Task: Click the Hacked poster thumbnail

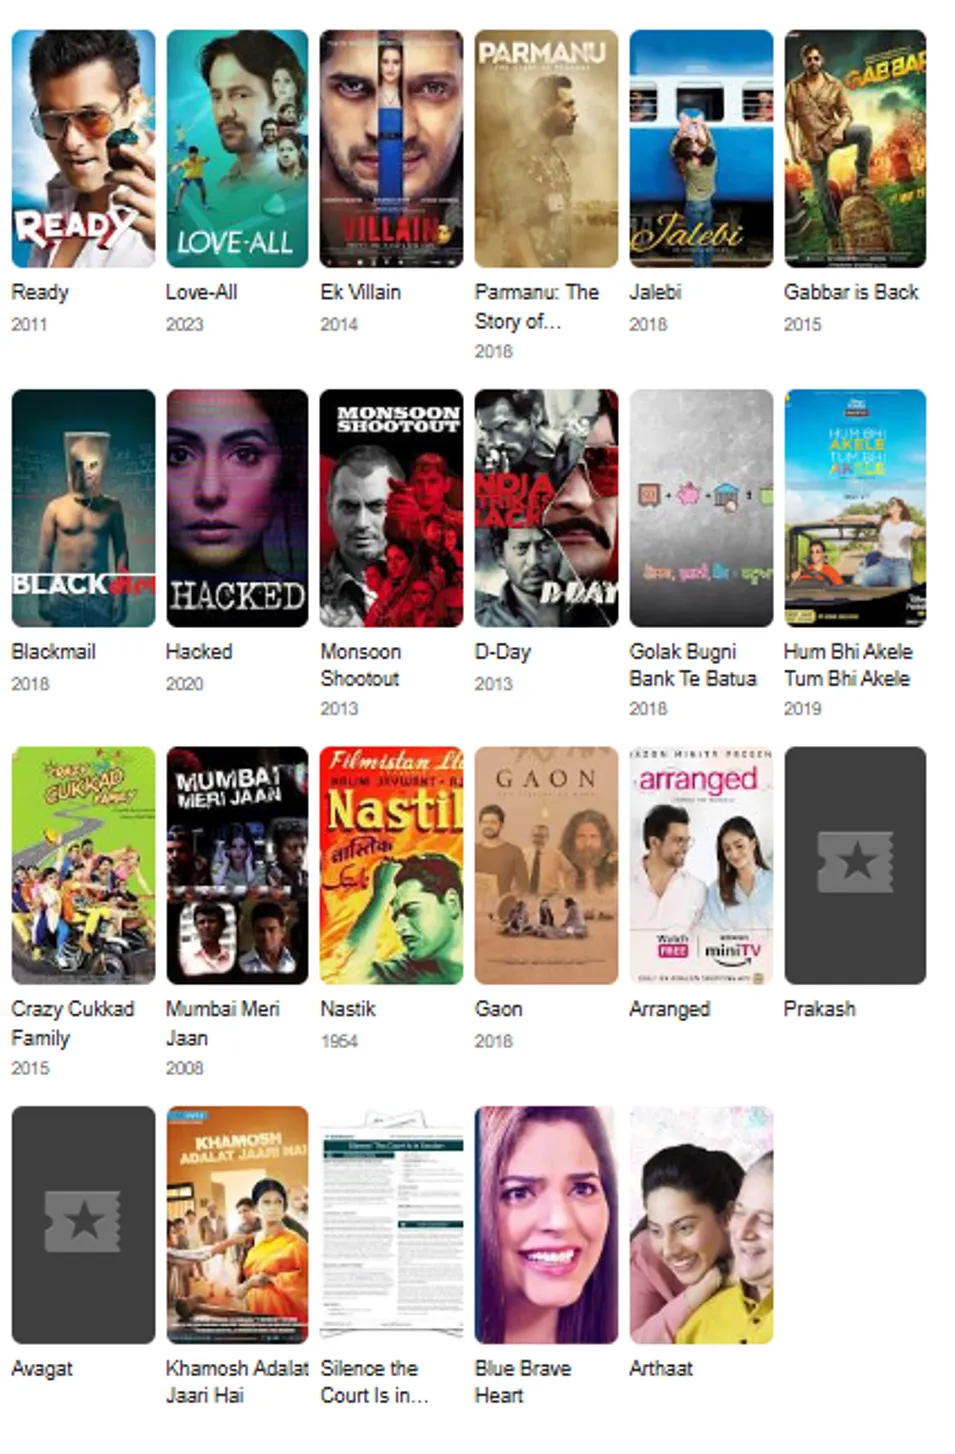Action: 237,508
